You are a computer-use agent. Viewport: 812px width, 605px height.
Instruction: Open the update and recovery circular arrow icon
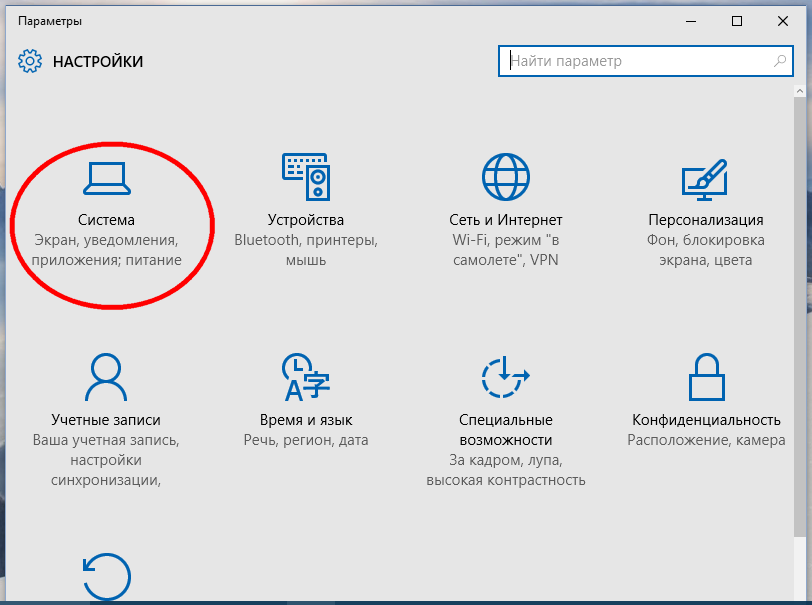(107, 577)
